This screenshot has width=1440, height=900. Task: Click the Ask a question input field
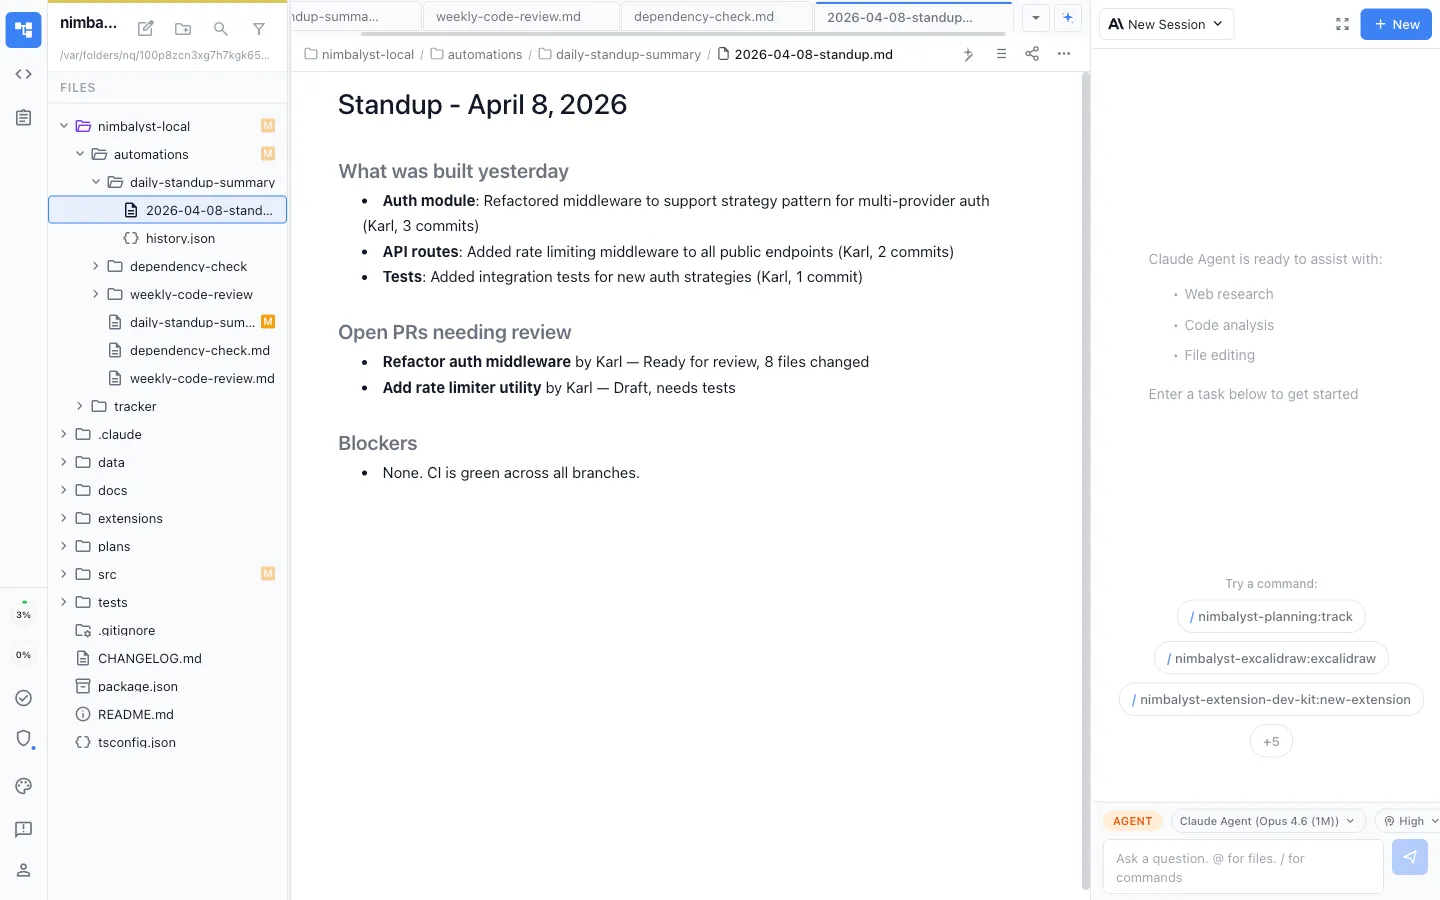(x=1242, y=867)
